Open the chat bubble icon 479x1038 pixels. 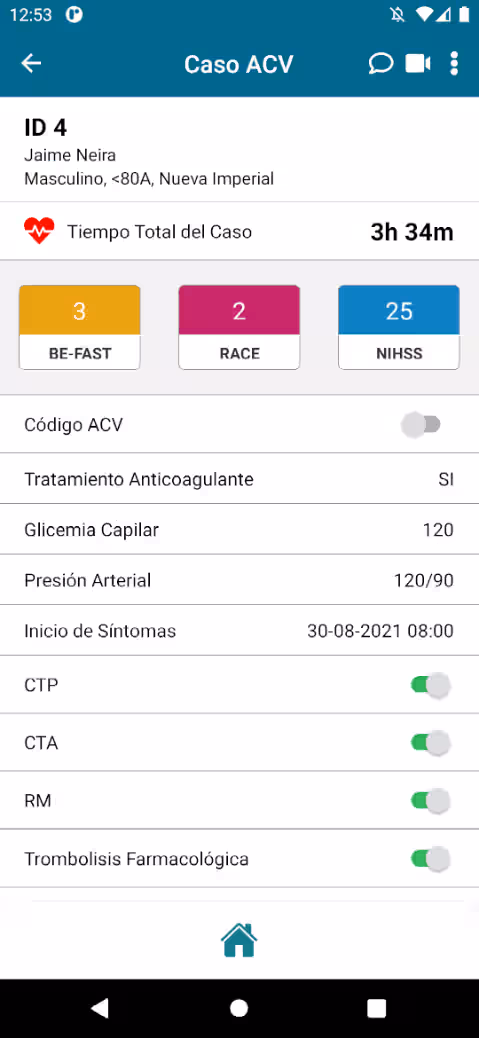(x=380, y=64)
